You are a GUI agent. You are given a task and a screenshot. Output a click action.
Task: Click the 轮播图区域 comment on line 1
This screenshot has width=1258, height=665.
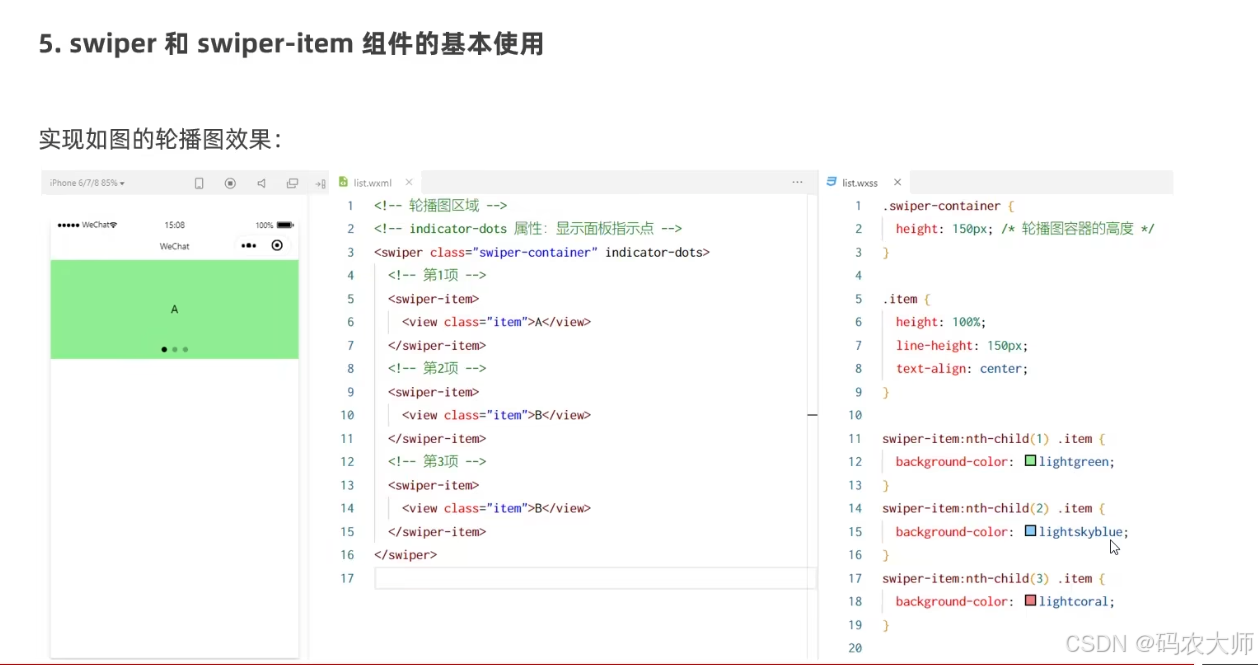(x=442, y=206)
